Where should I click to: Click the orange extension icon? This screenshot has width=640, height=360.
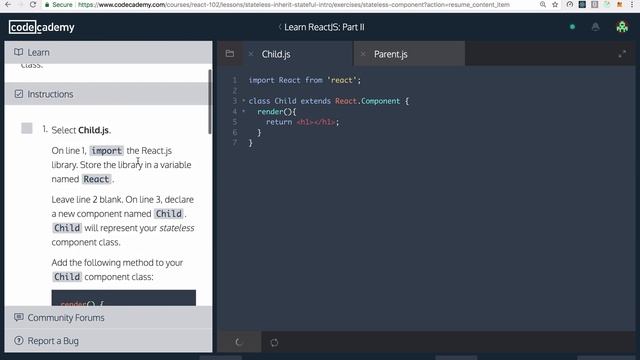tap(620, 4)
